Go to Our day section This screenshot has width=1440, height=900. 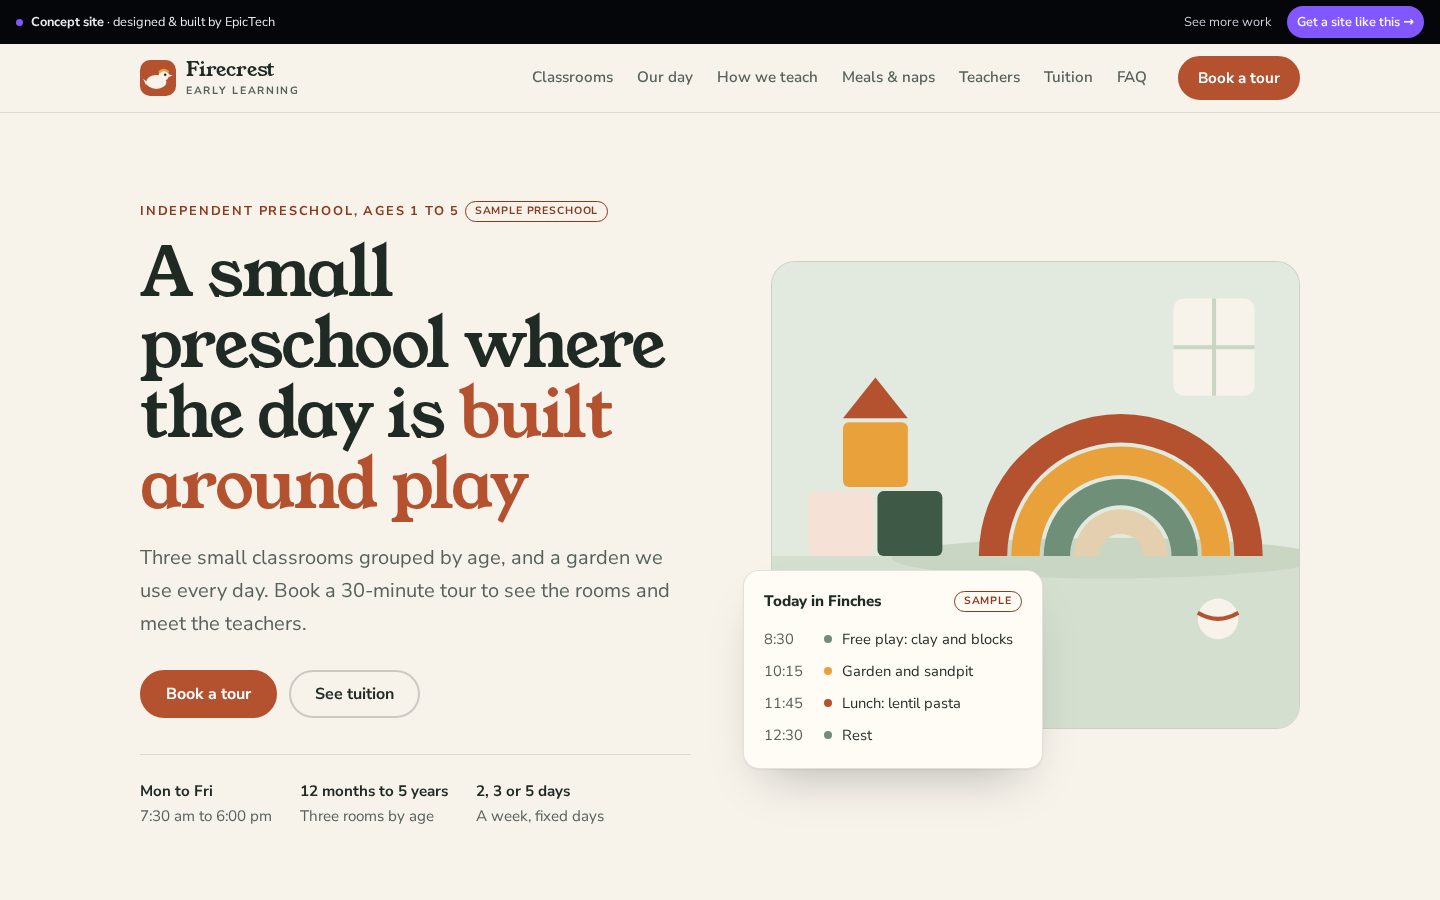665,77
